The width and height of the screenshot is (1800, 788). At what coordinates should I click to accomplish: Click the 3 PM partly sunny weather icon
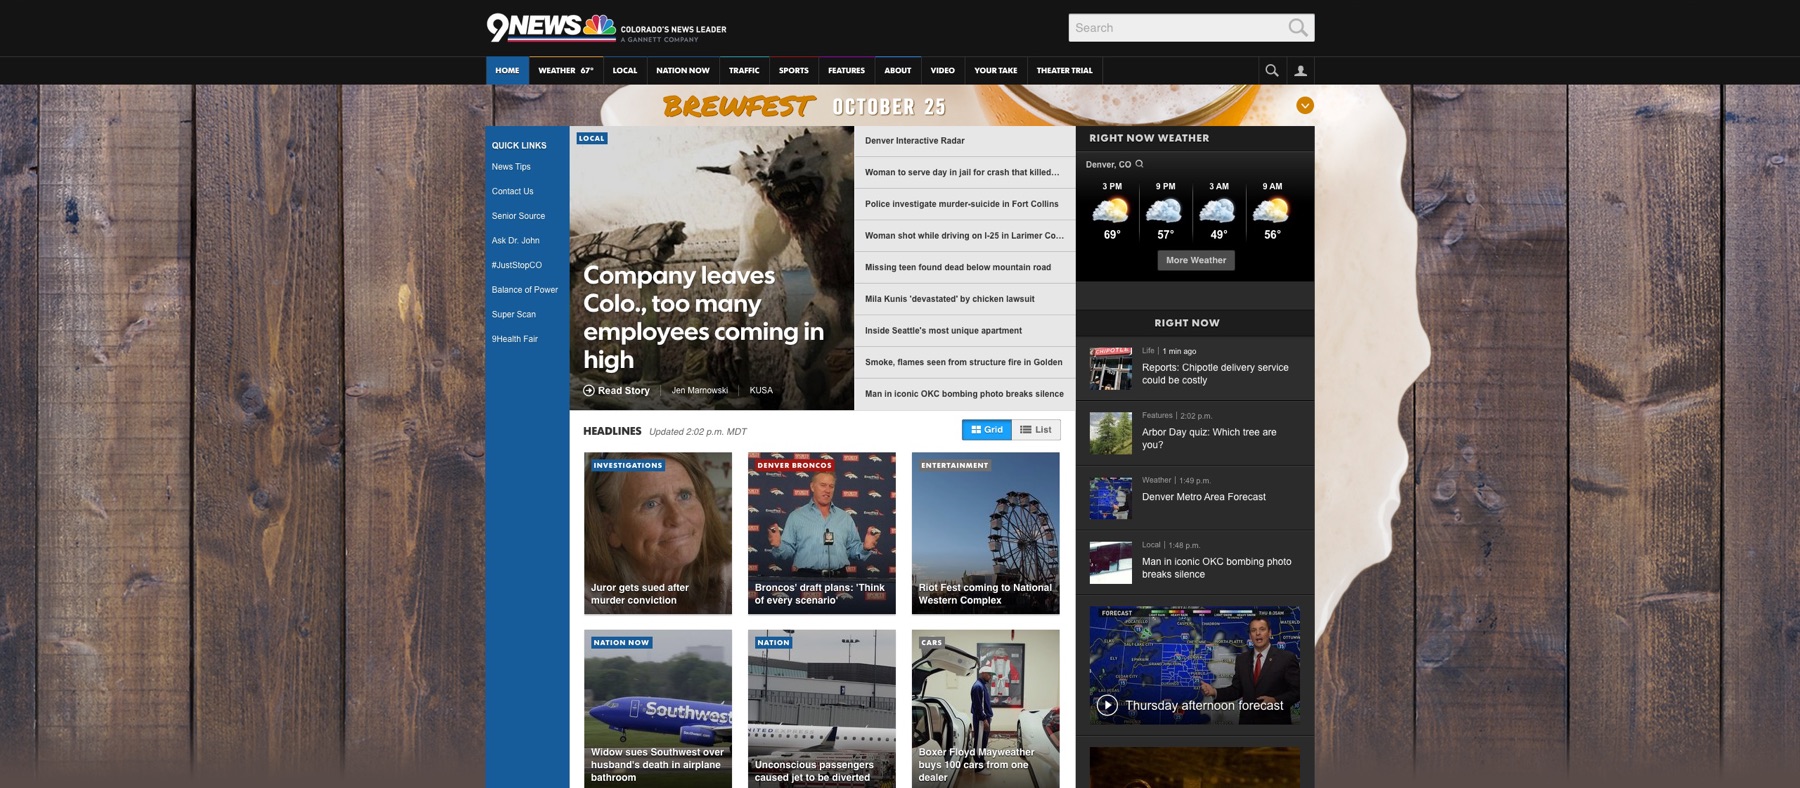pos(1111,210)
